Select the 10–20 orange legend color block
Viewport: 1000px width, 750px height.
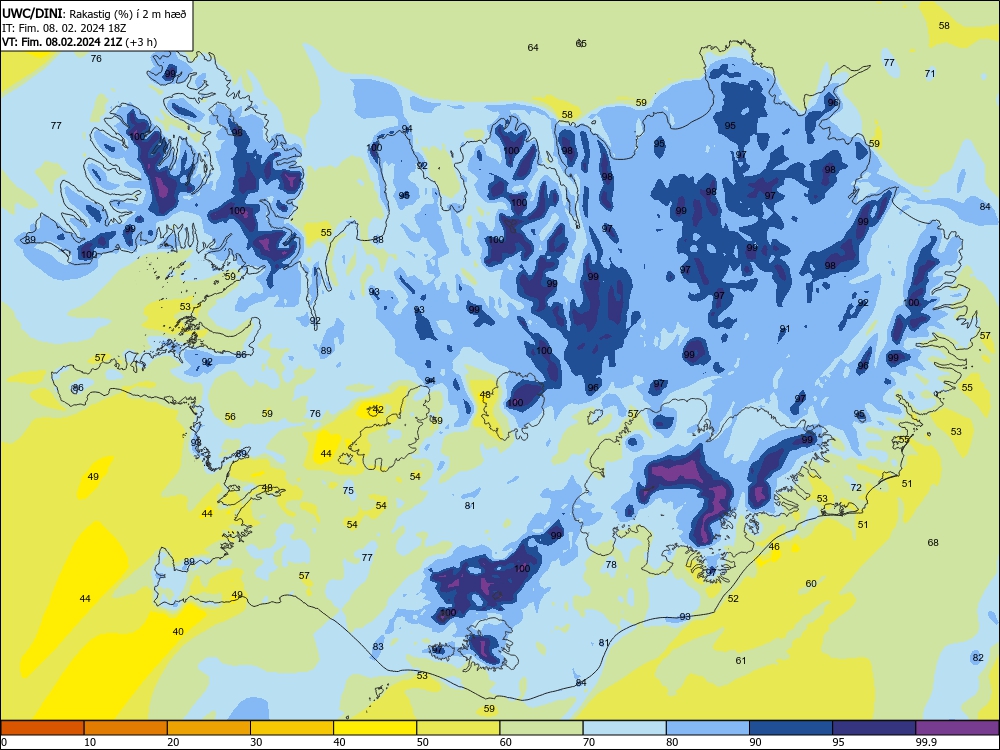point(126,728)
